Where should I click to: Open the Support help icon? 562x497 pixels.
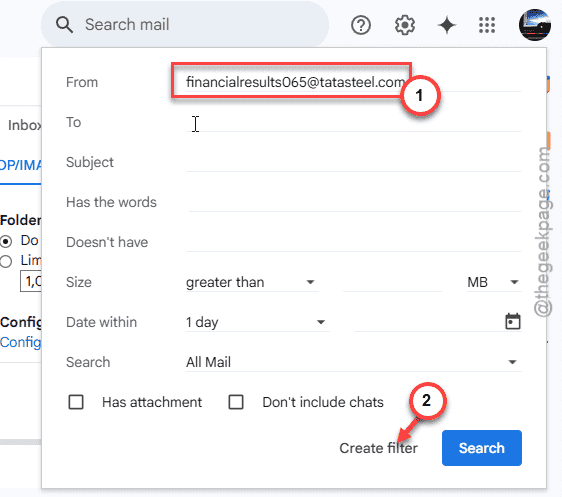pyautogui.click(x=361, y=25)
